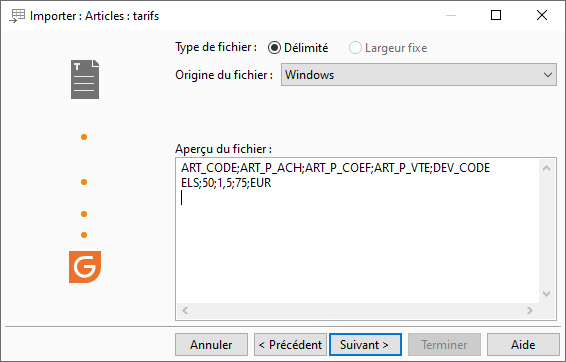Select the Délimité radio button
The width and height of the screenshot is (566, 362).
pyautogui.click(x=274, y=48)
